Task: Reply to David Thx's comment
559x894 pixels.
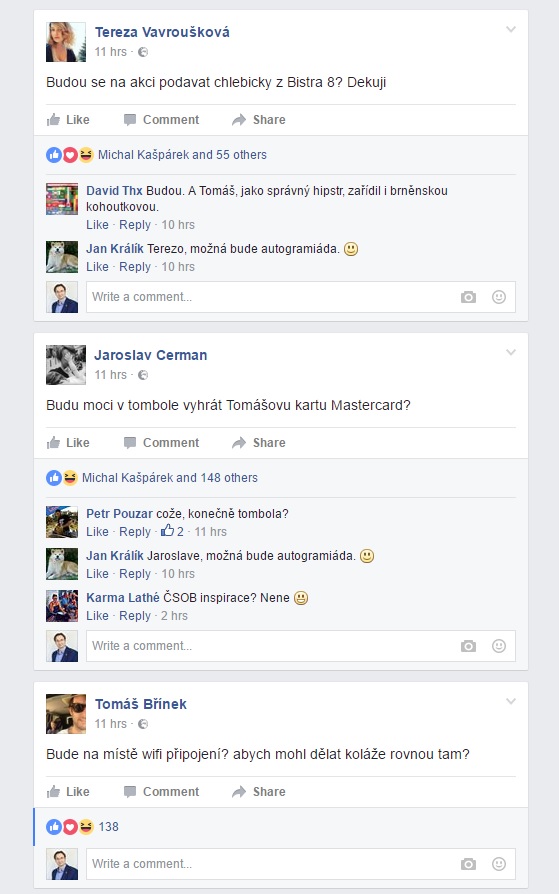Action: pos(135,225)
